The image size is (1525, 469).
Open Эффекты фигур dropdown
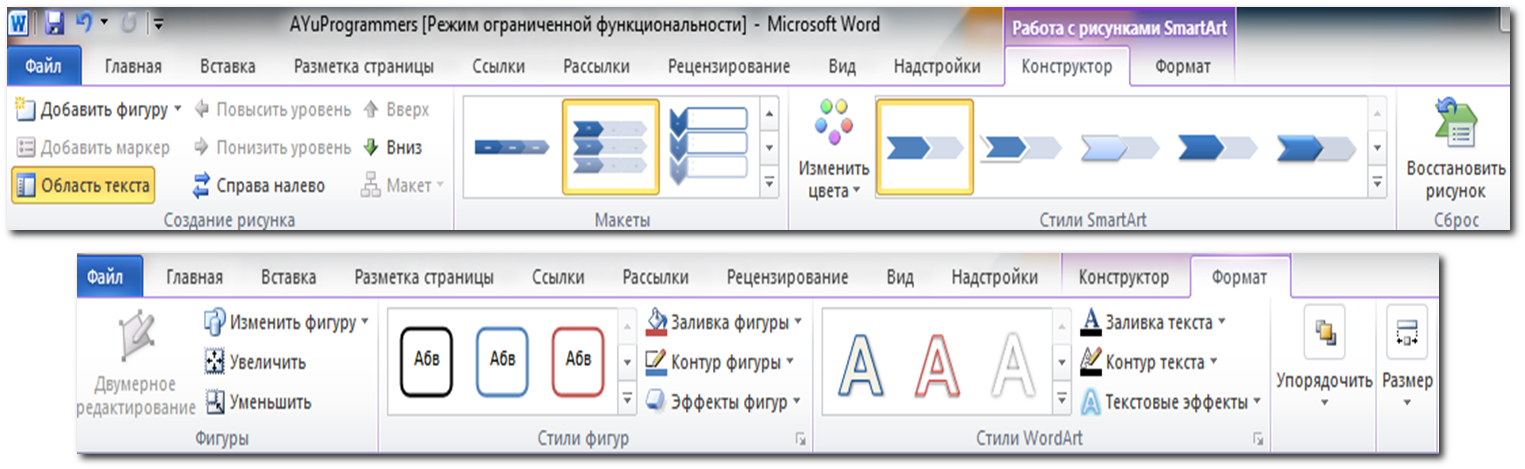point(724,402)
